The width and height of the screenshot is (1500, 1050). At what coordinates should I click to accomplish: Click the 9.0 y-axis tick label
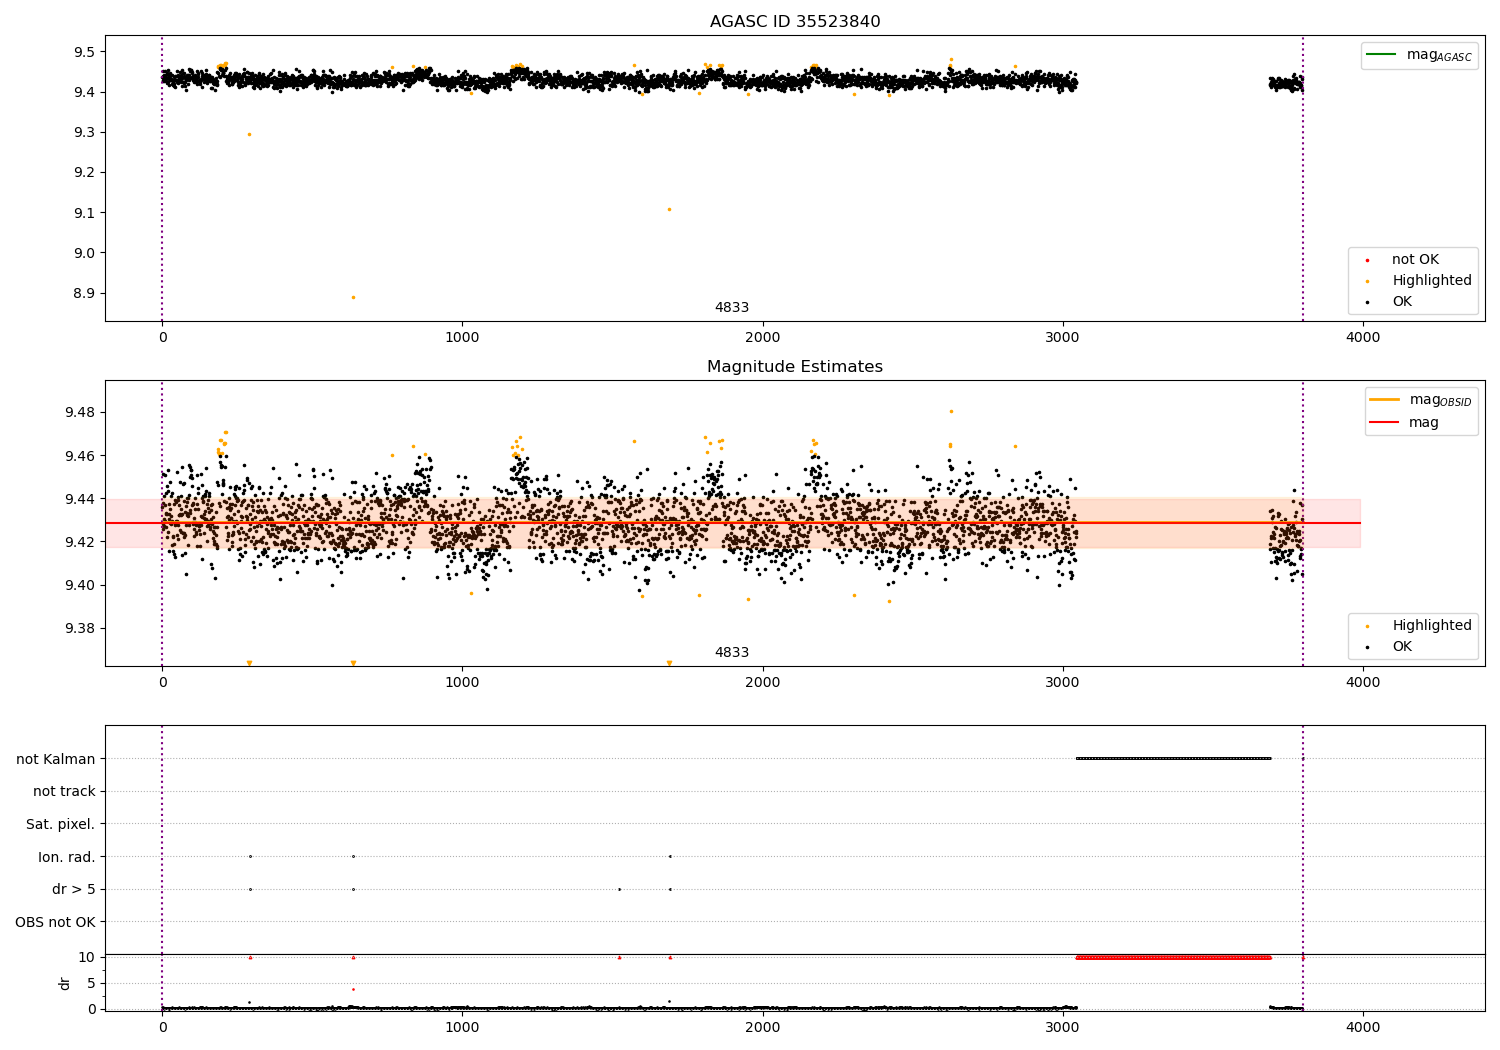pos(84,253)
